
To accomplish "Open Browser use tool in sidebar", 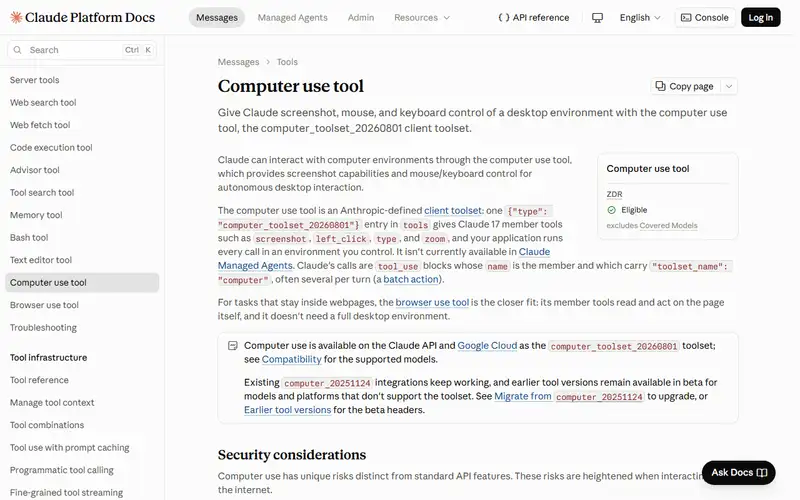I will tap(44, 305).
